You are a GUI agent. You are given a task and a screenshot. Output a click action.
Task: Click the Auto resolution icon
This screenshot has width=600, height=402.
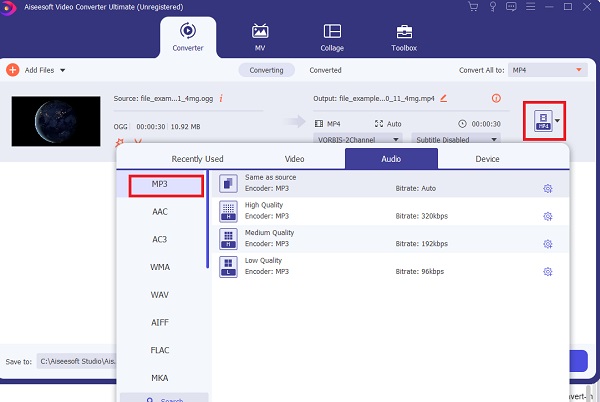click(x=379, y=124)
